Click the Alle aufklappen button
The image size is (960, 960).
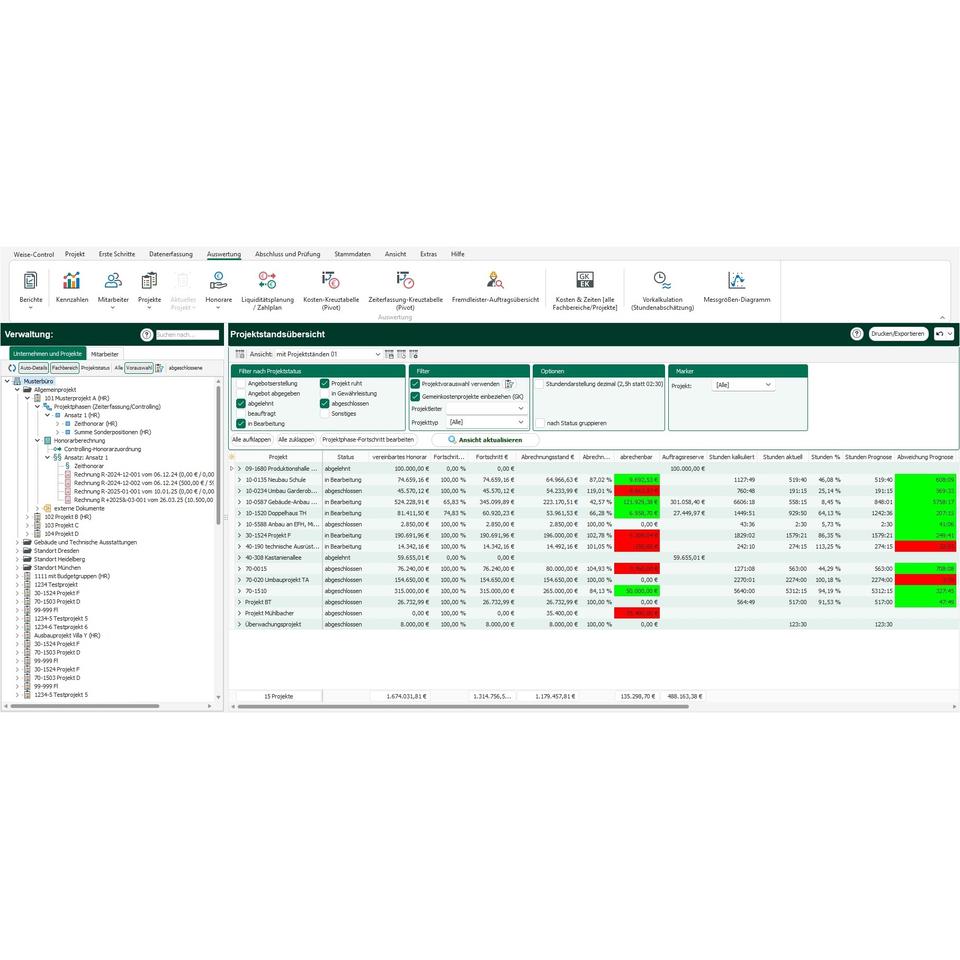(252, 440)
